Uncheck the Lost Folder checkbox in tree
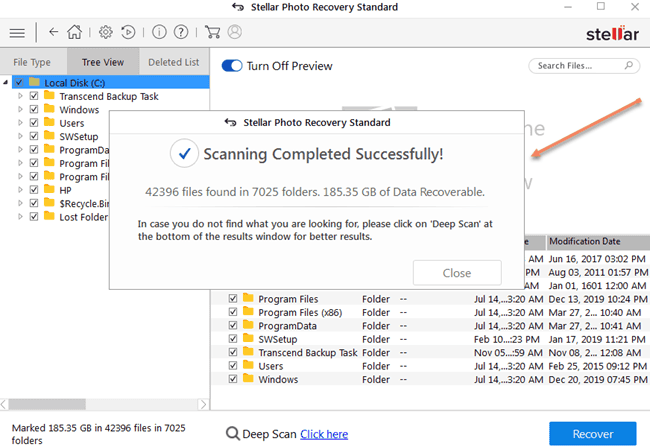 34,216
